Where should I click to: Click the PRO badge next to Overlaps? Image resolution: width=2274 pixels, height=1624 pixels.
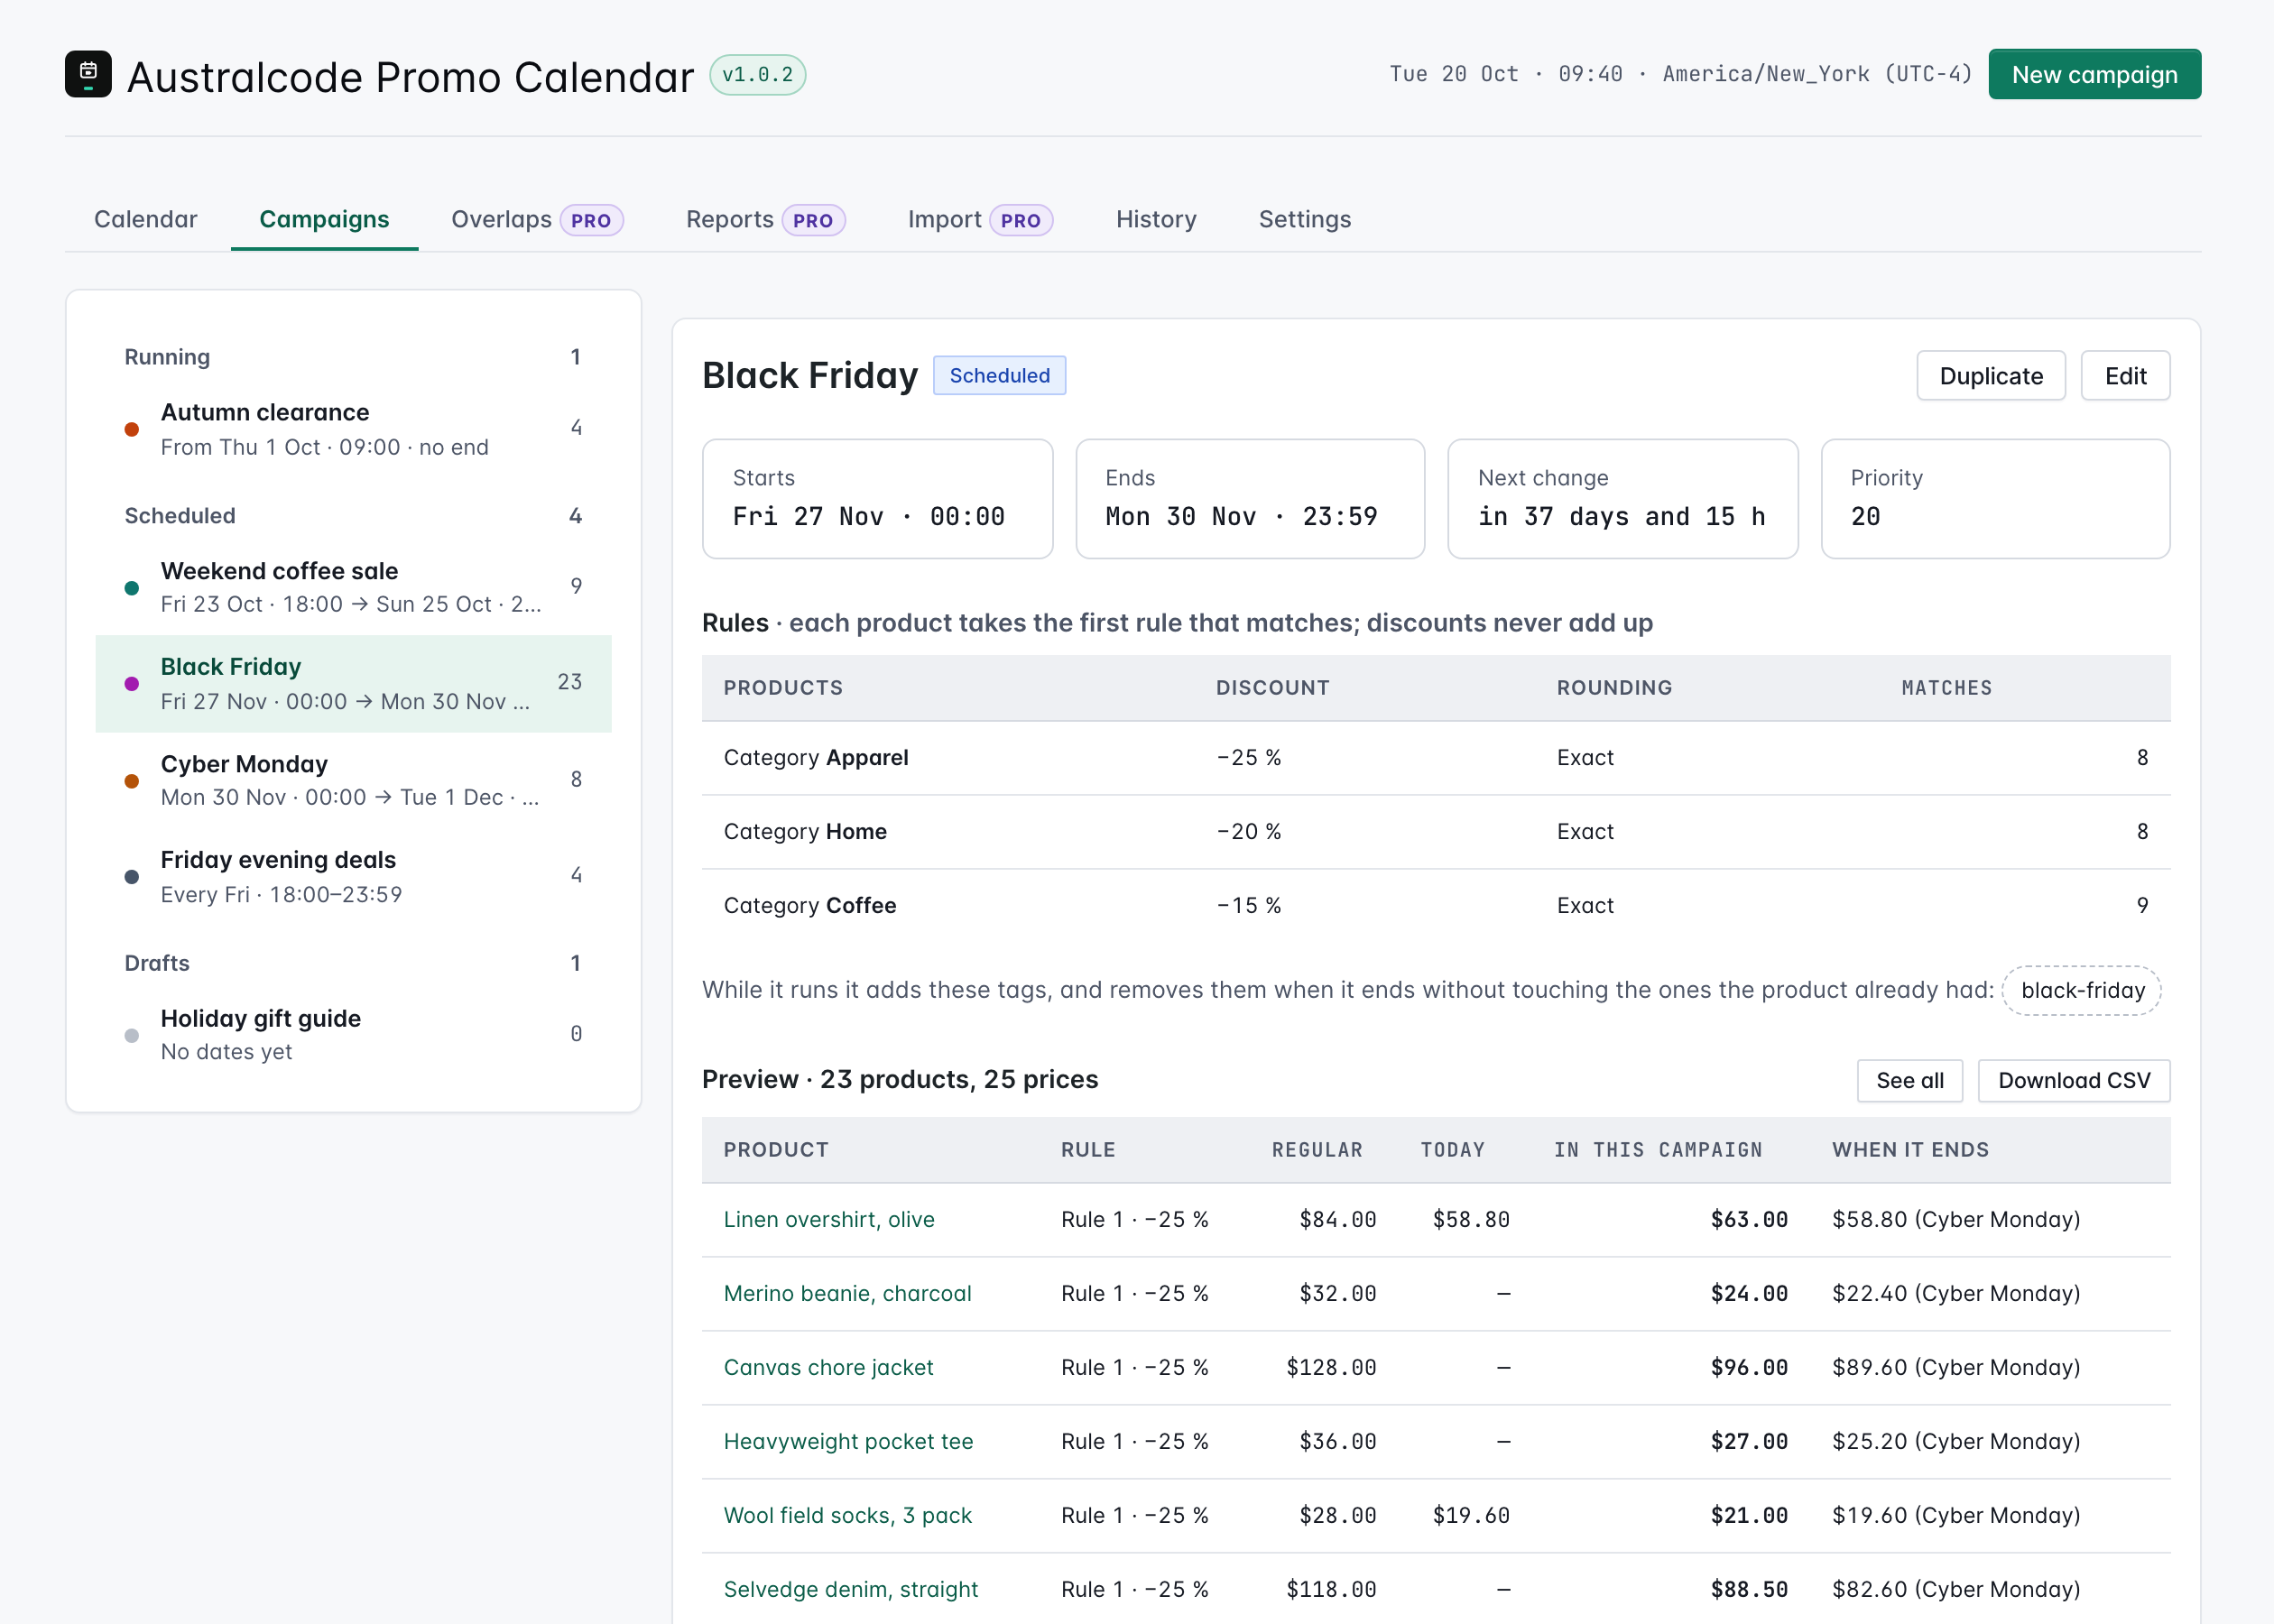[591, 220]
